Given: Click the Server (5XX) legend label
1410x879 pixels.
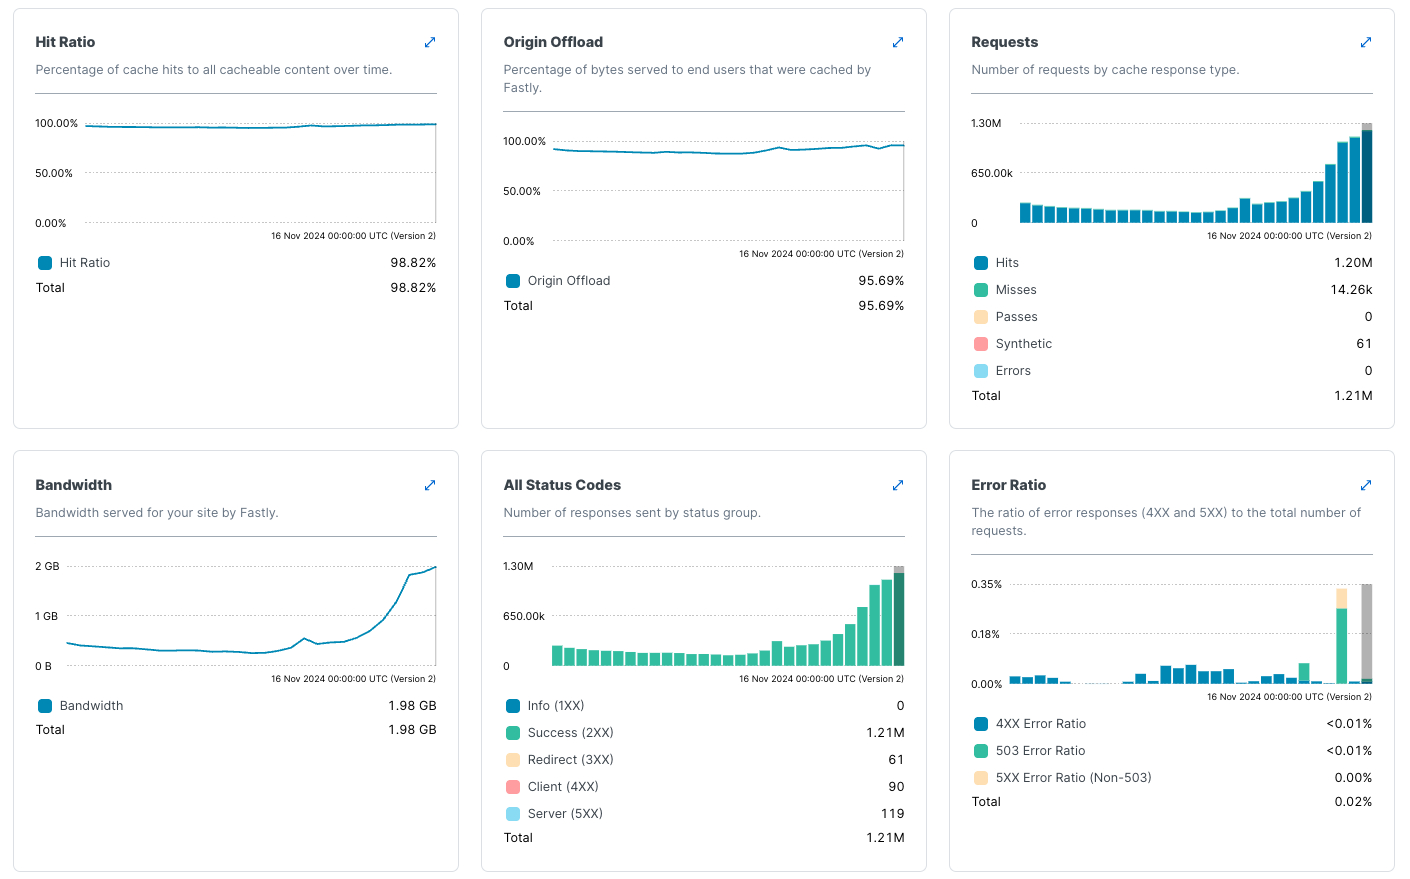Looking at the screenshot, I should pyautogui.click(x=565, y=814).
